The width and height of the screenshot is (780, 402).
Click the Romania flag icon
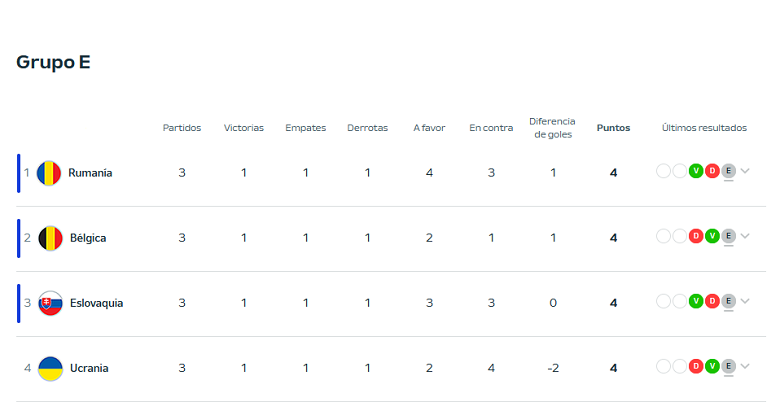point(49,173)
